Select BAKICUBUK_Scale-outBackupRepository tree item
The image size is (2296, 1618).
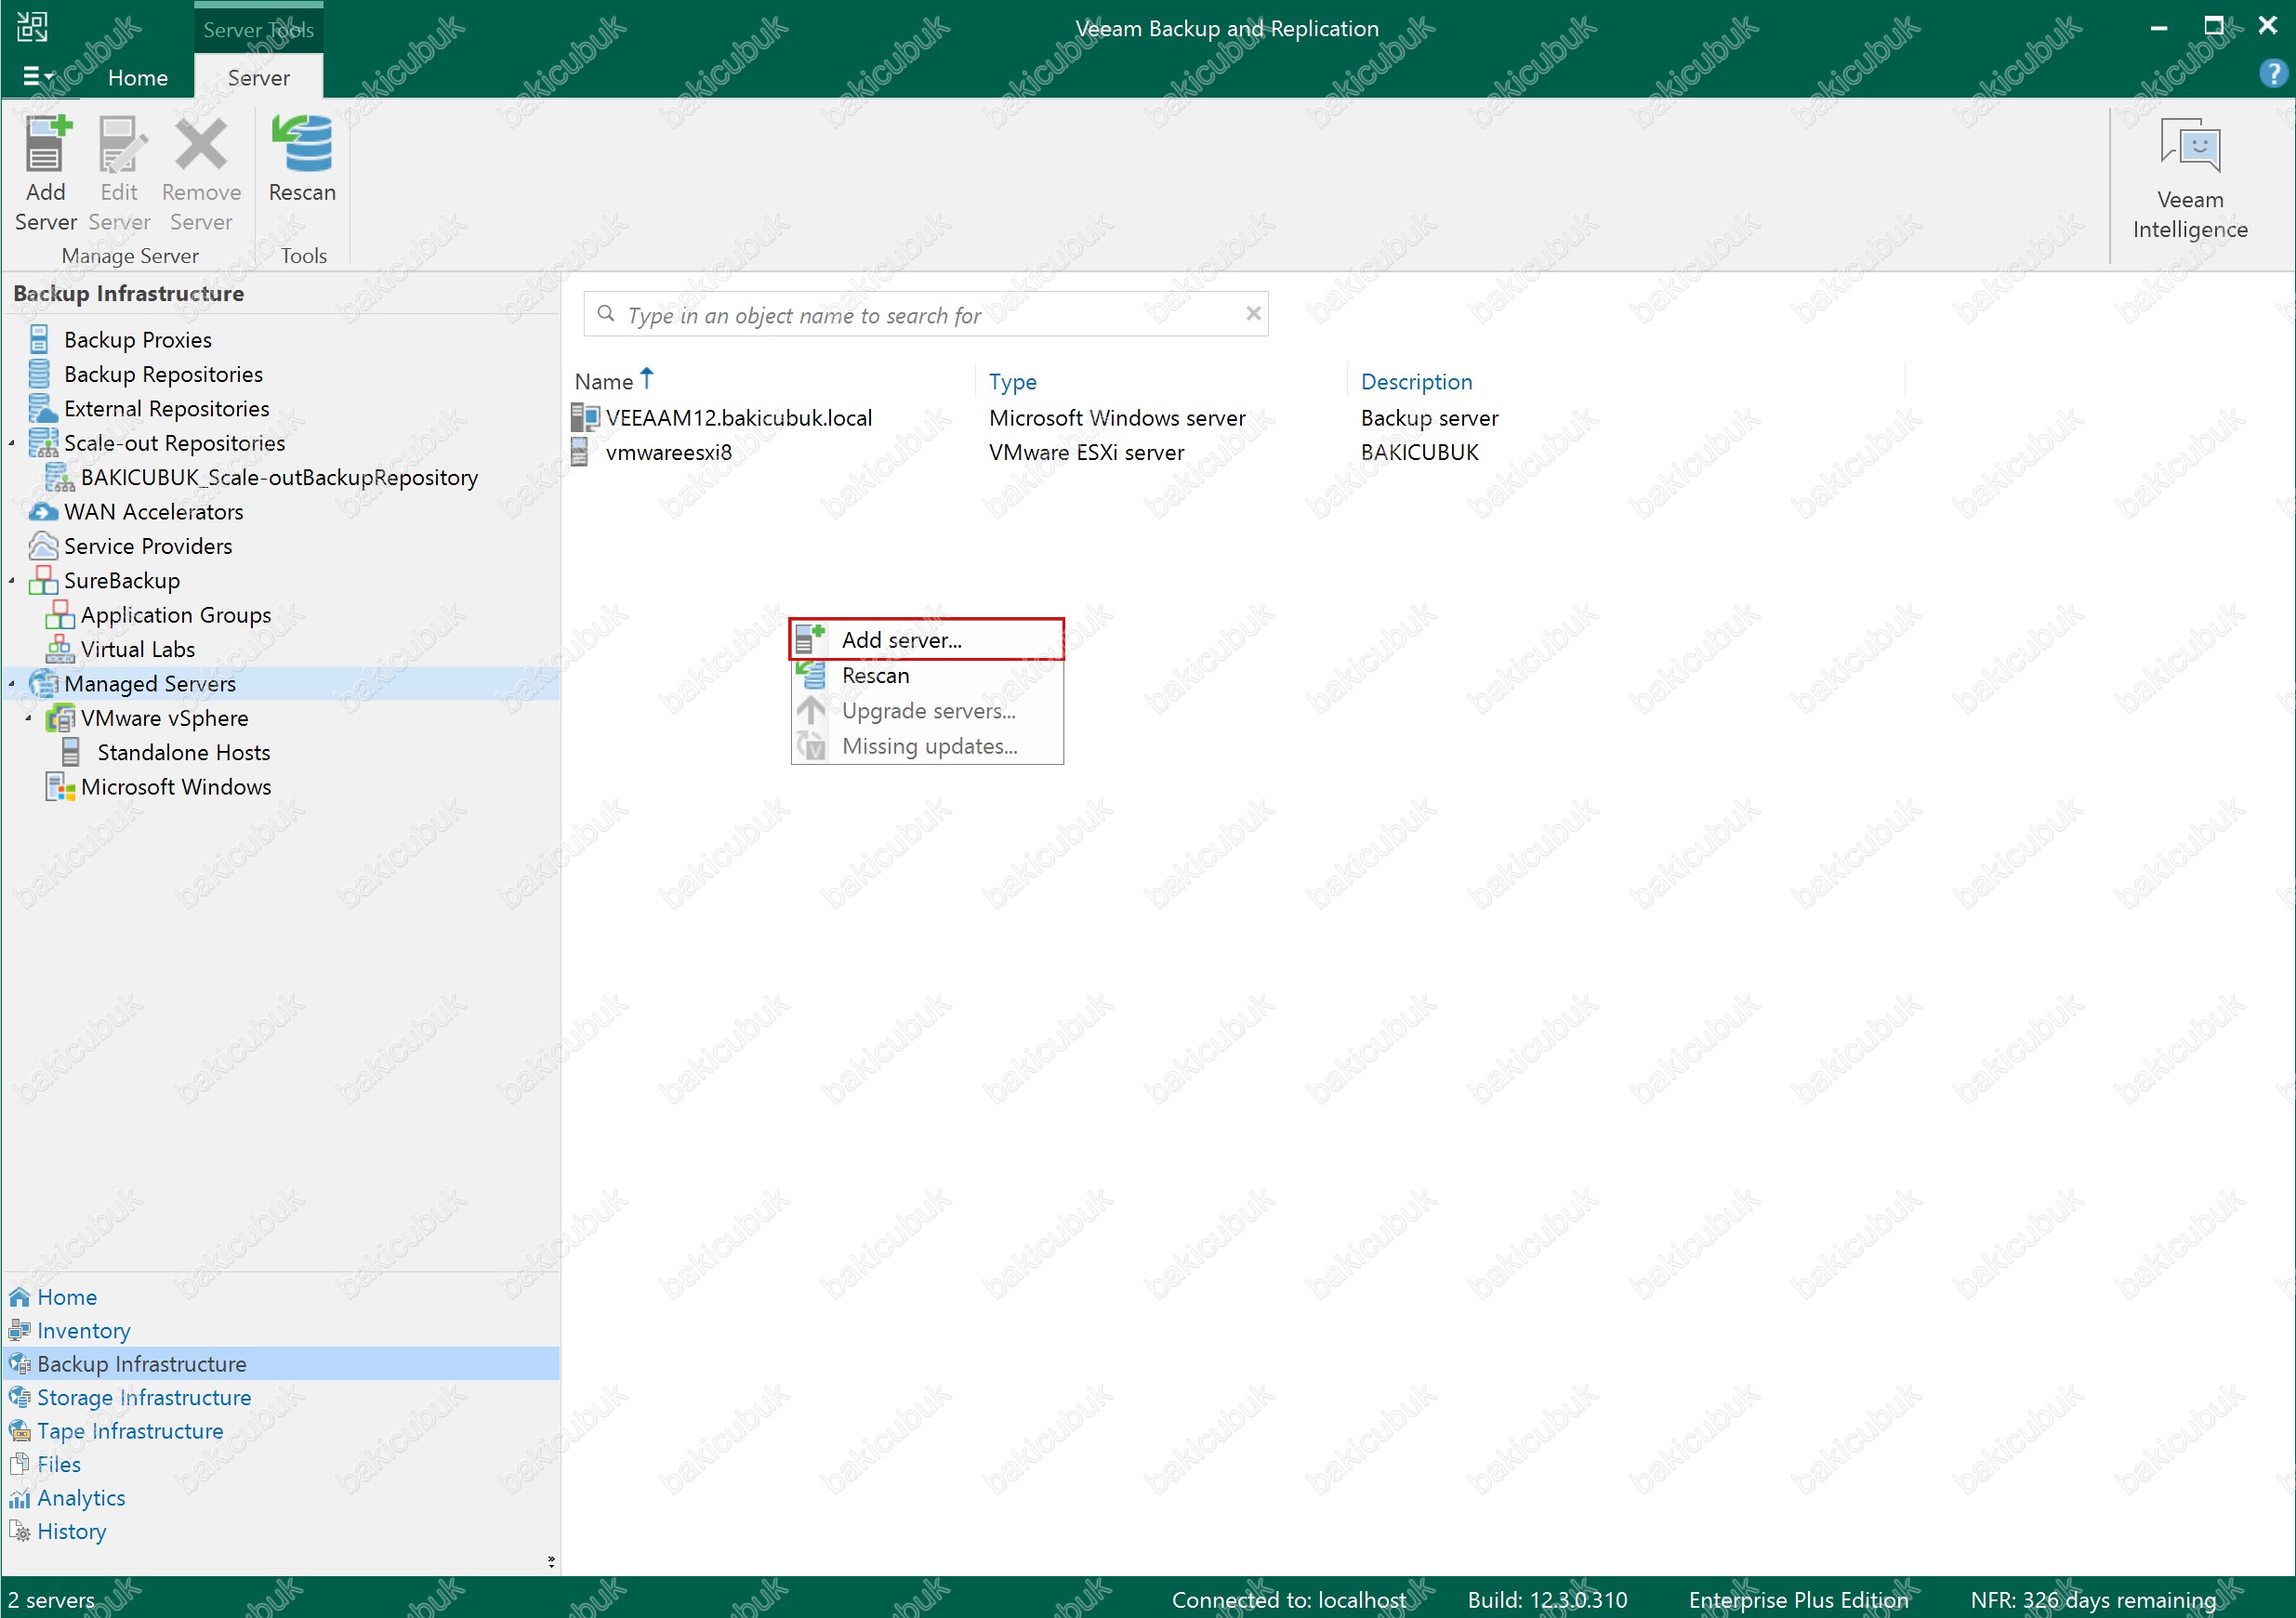click(x=279, y=477)
